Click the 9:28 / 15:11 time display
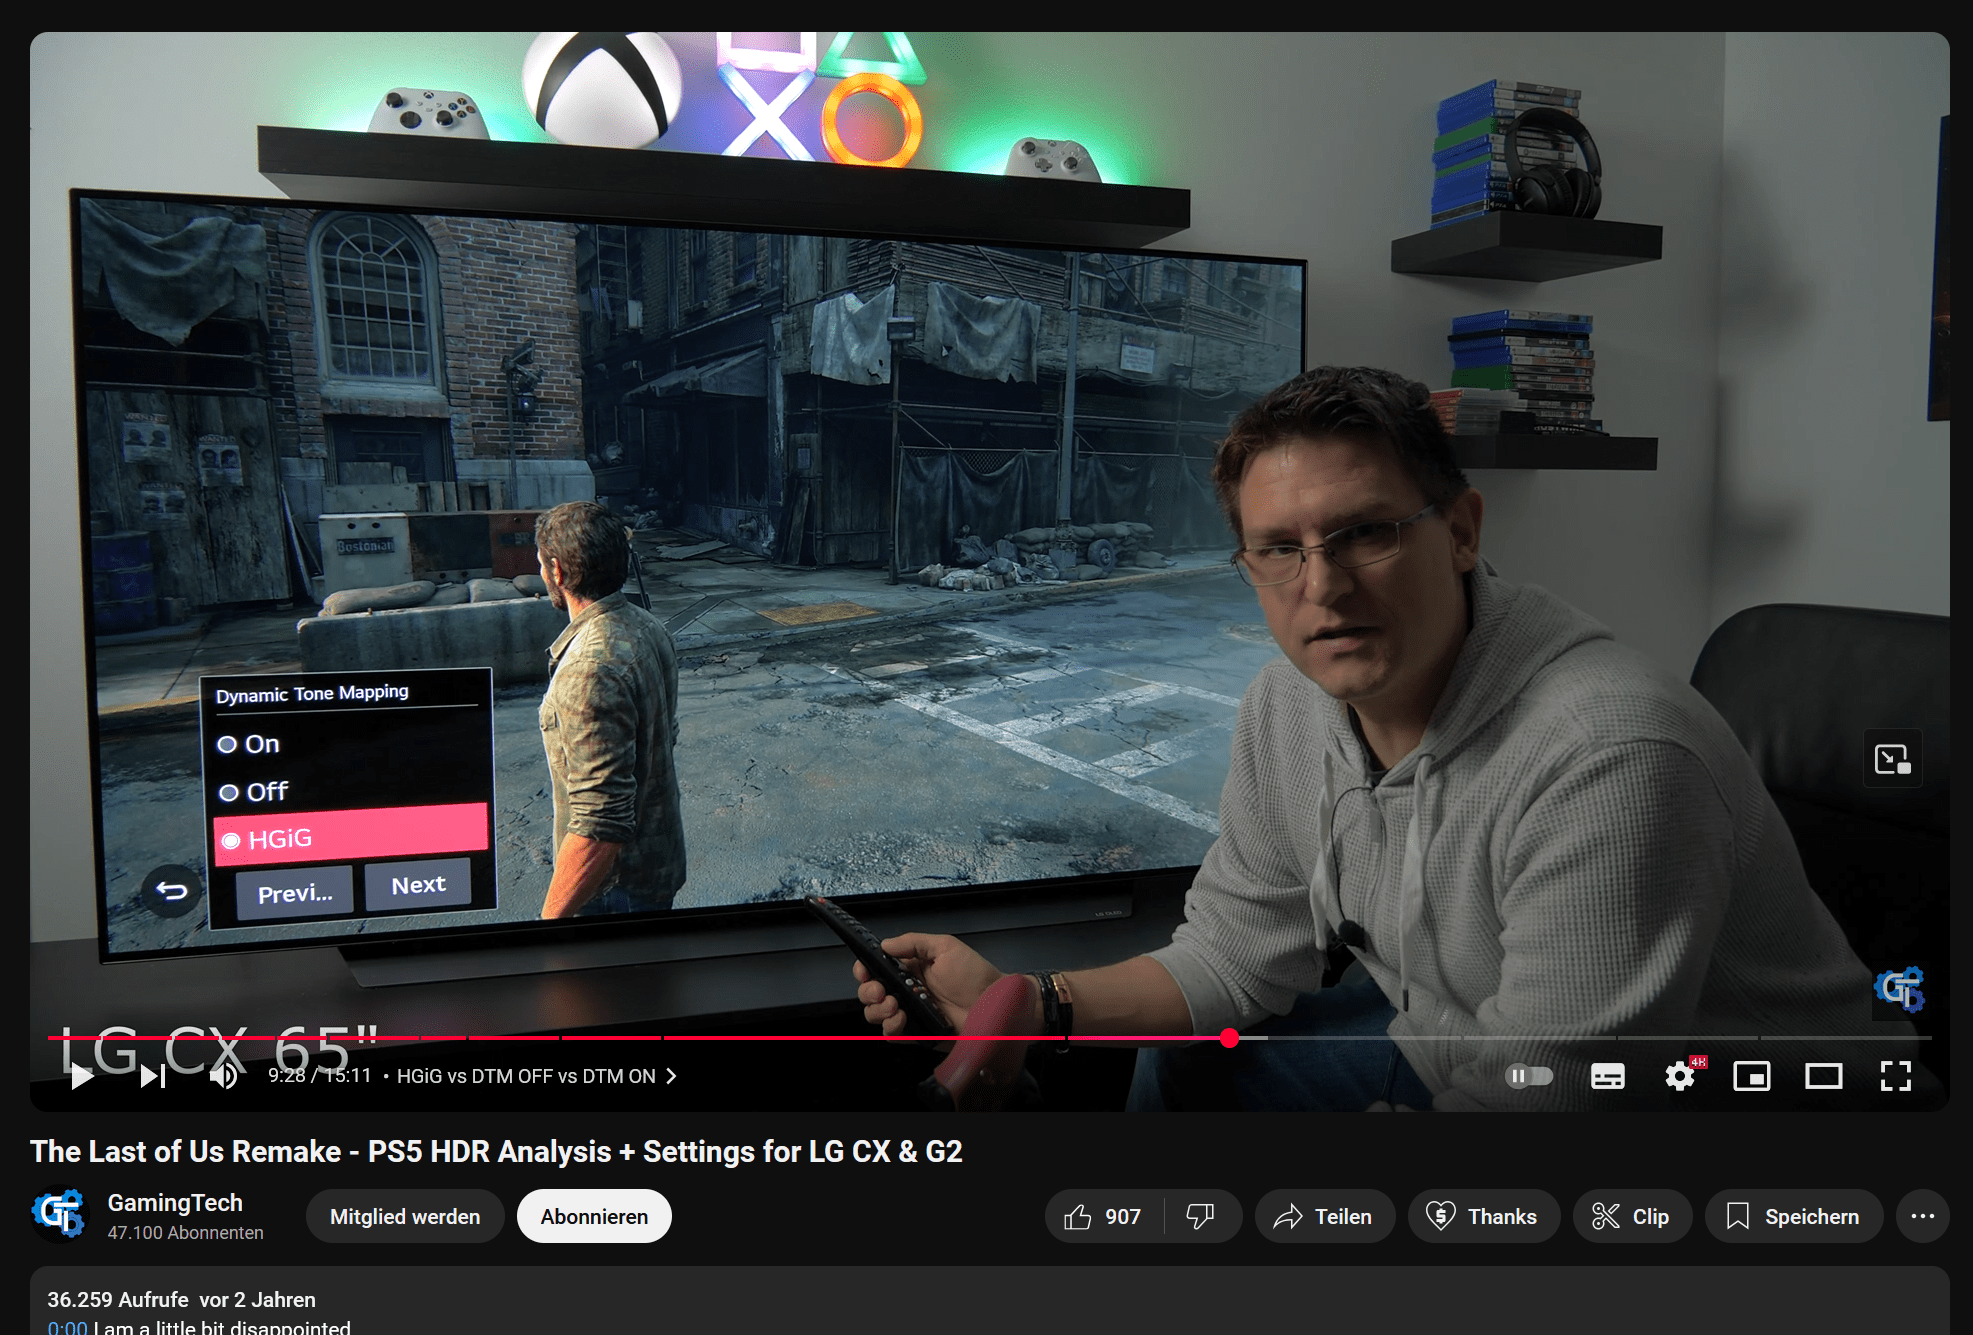 coord(319,1076)
